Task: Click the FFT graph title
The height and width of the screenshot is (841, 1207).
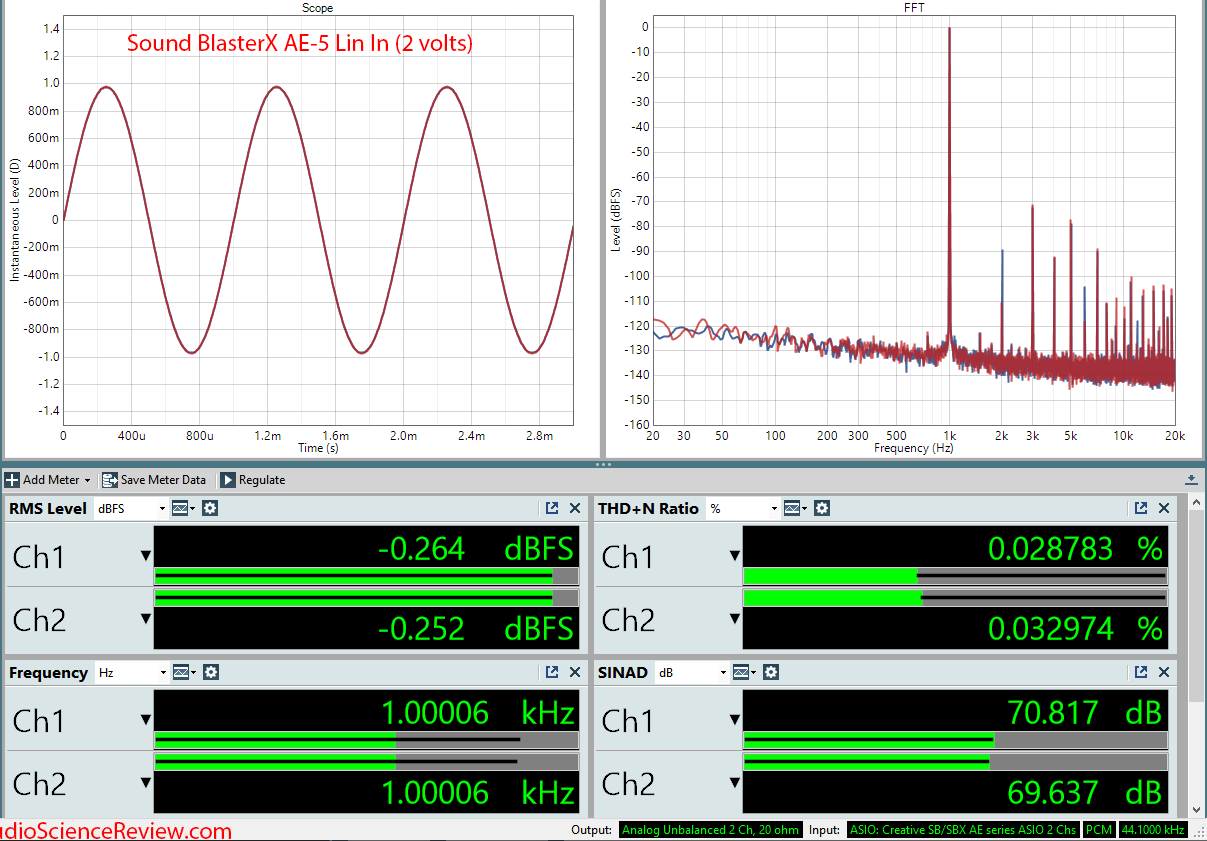Action: (x=916, y=8)
